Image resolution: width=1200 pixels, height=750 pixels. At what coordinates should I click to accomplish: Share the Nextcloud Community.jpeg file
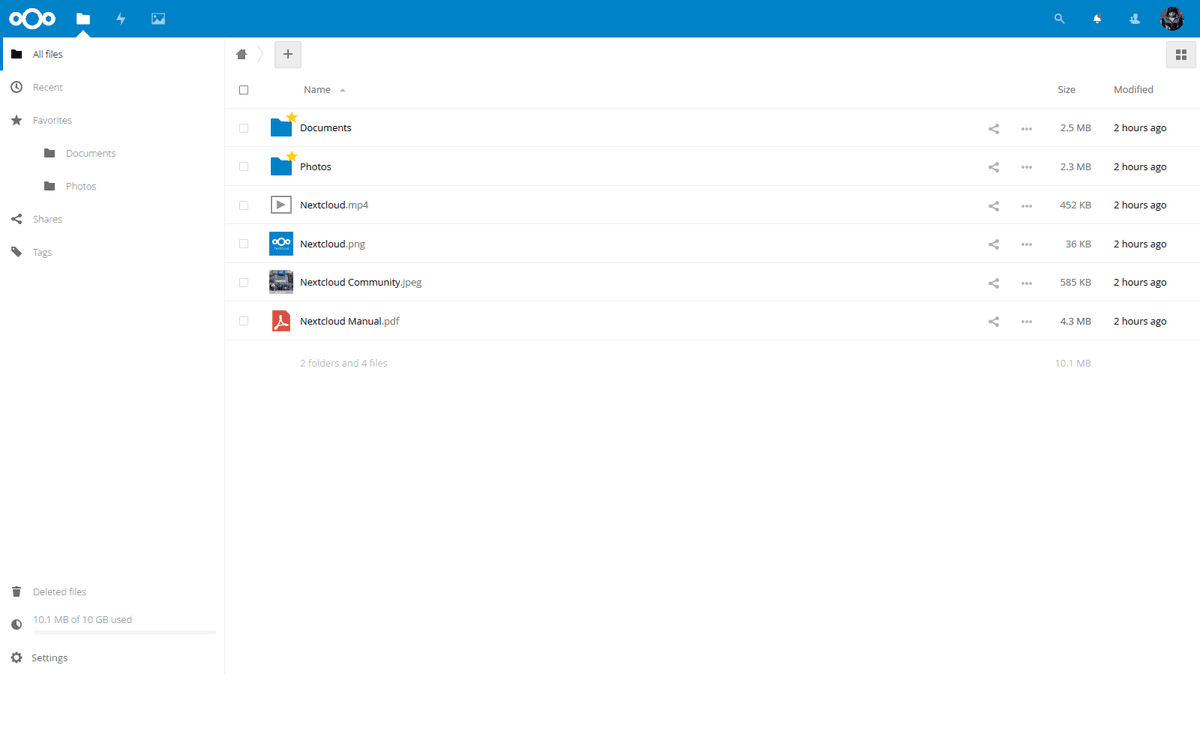click(x=994, y=282)
